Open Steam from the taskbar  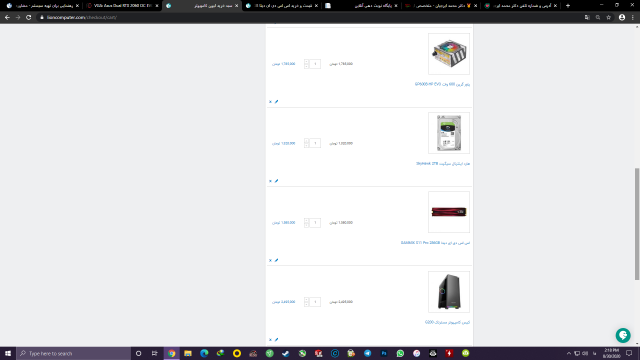coord(286,353)
